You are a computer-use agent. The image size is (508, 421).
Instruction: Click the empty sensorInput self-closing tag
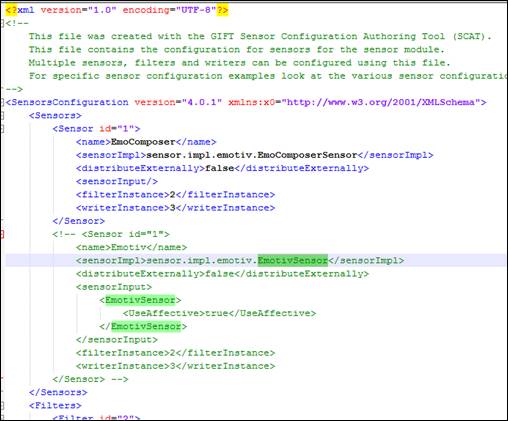tap(117, 182)
